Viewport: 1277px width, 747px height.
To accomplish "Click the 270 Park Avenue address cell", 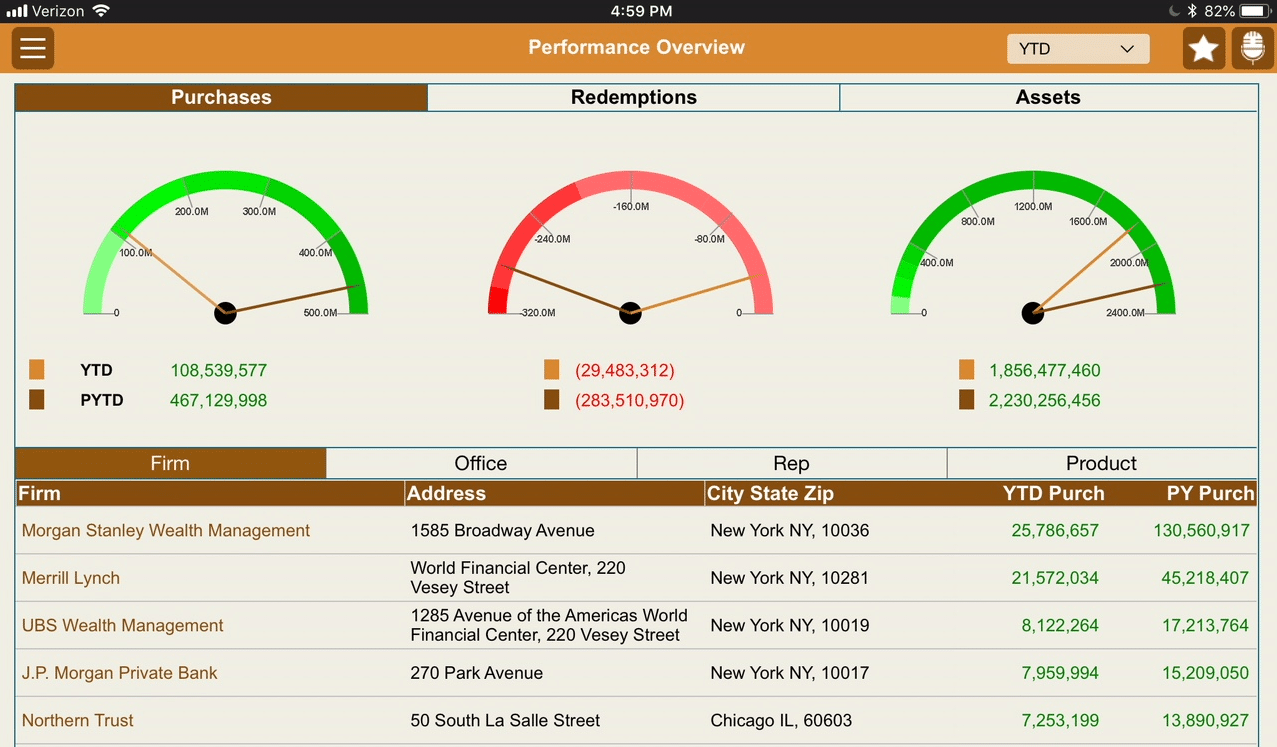I will 476,673.
